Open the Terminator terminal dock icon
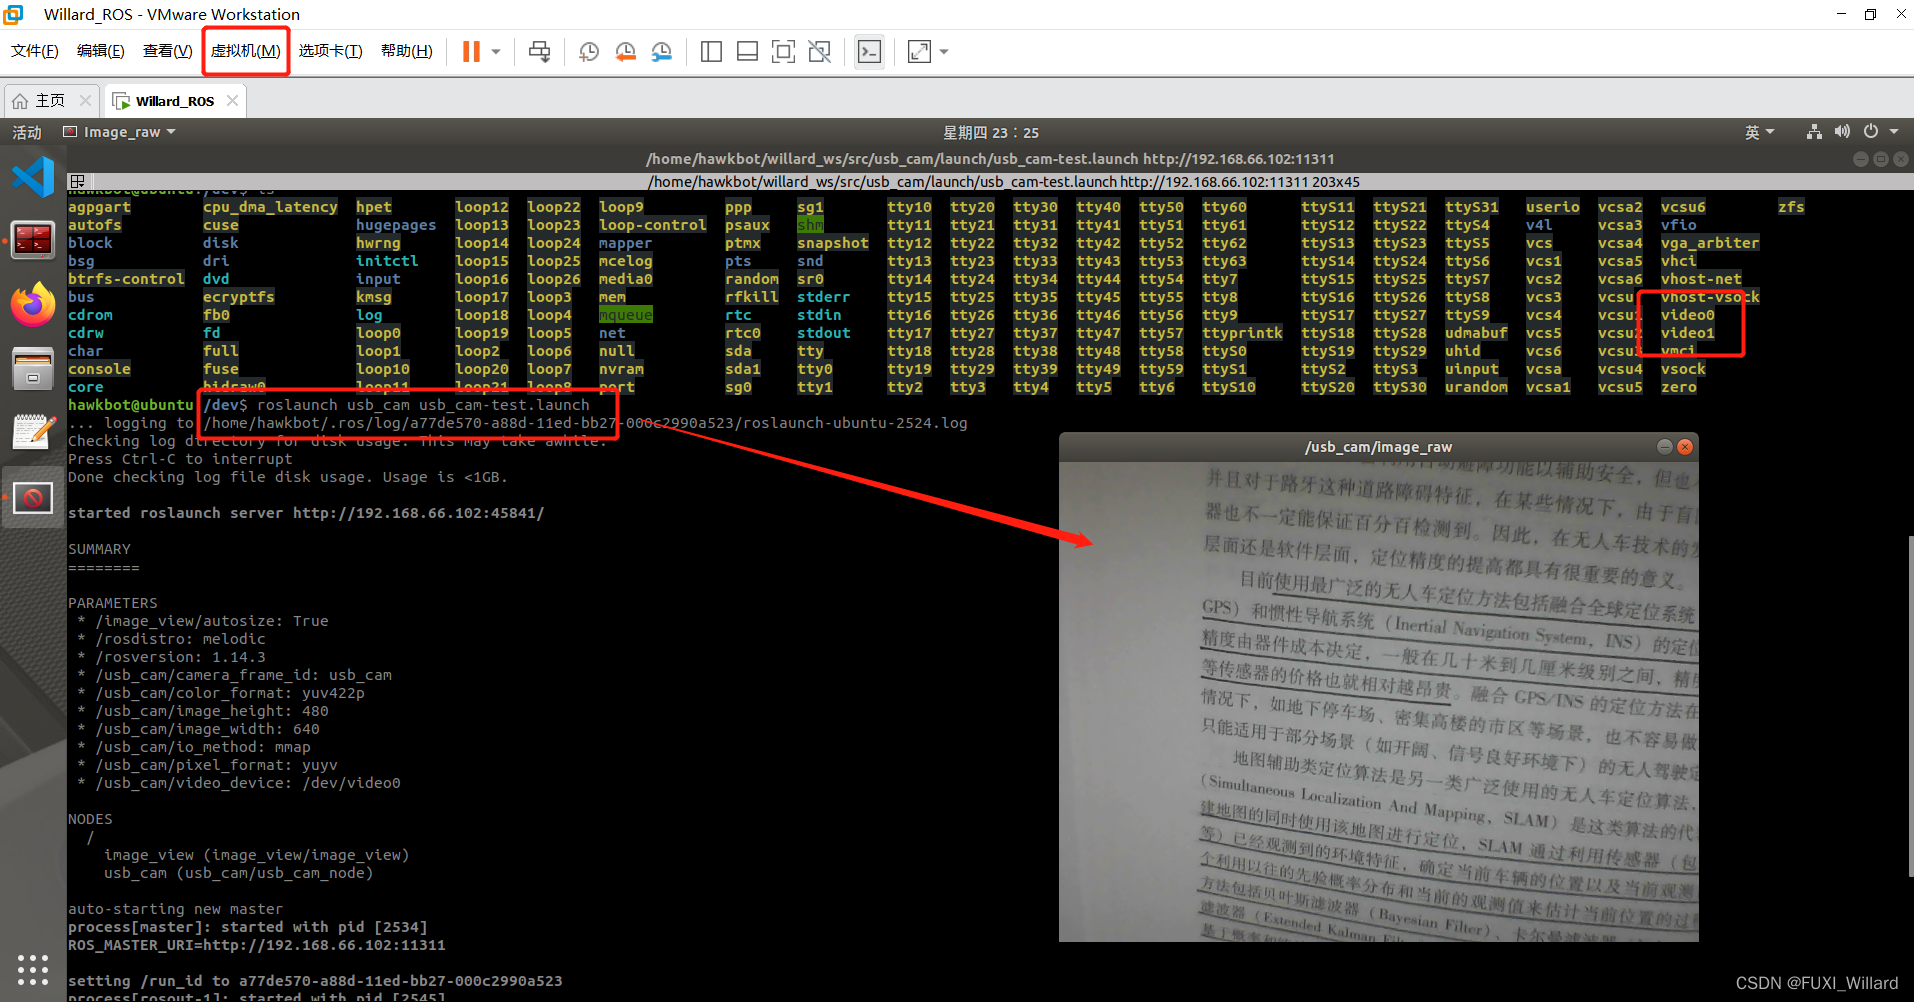Image resolution: width=1914 pixels, height=1002 pixels. (33, 240)
